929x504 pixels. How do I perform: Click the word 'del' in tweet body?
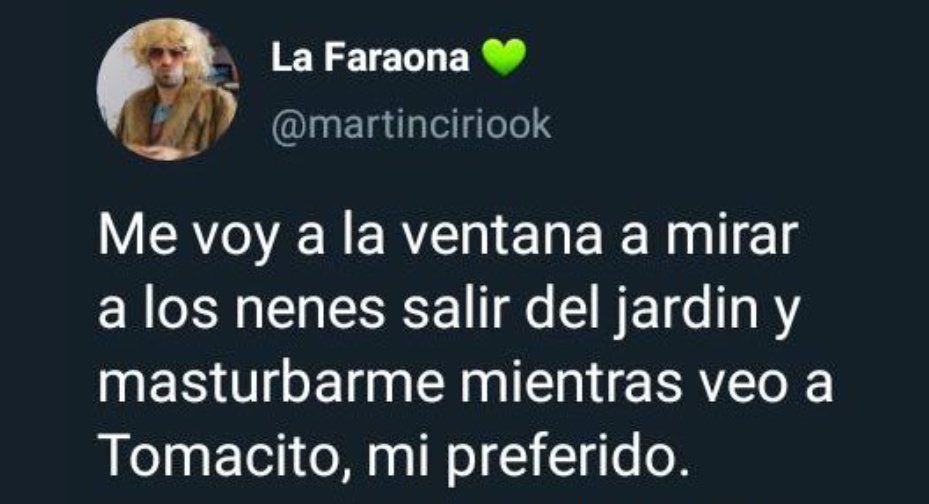tap(562, 309)
